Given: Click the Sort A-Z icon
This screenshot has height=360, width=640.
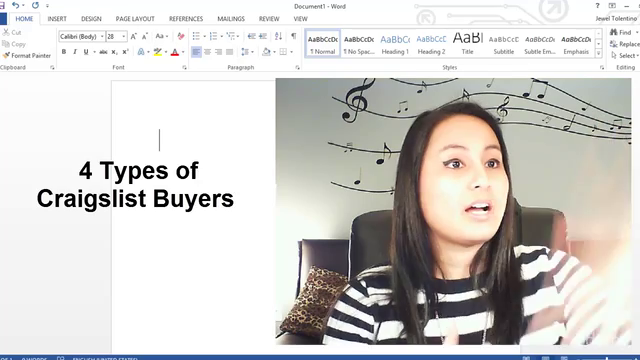Looking at the screenshot, I should [x=278, y=36].
